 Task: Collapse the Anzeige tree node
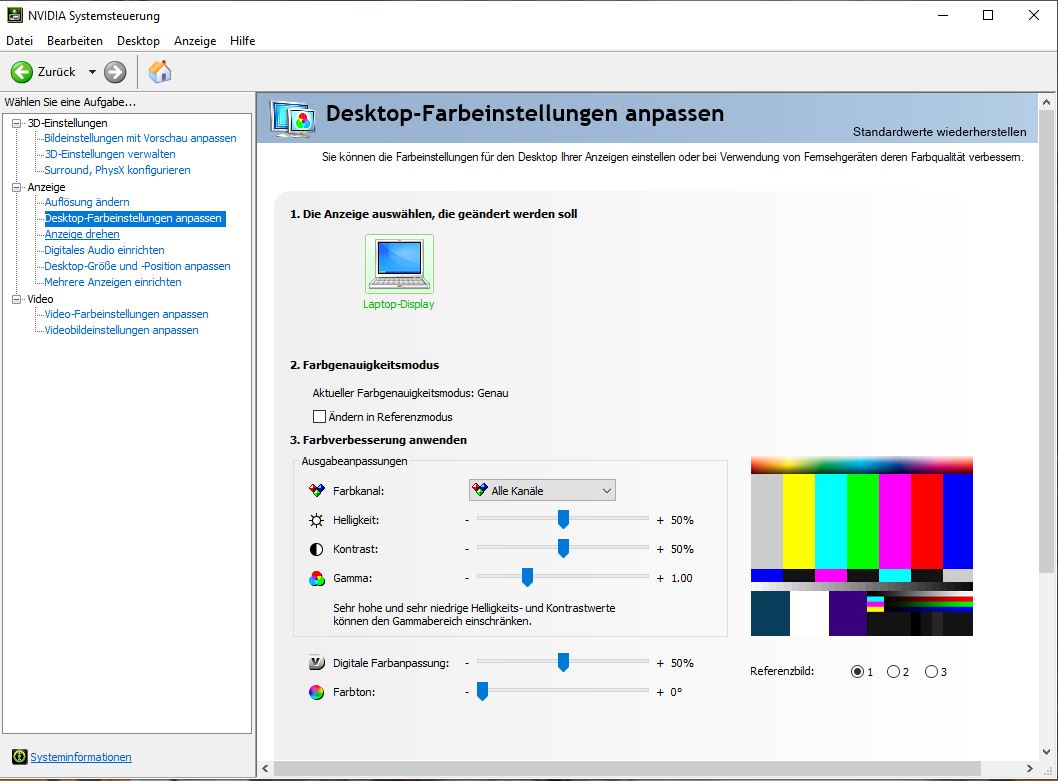pos(16,187)
